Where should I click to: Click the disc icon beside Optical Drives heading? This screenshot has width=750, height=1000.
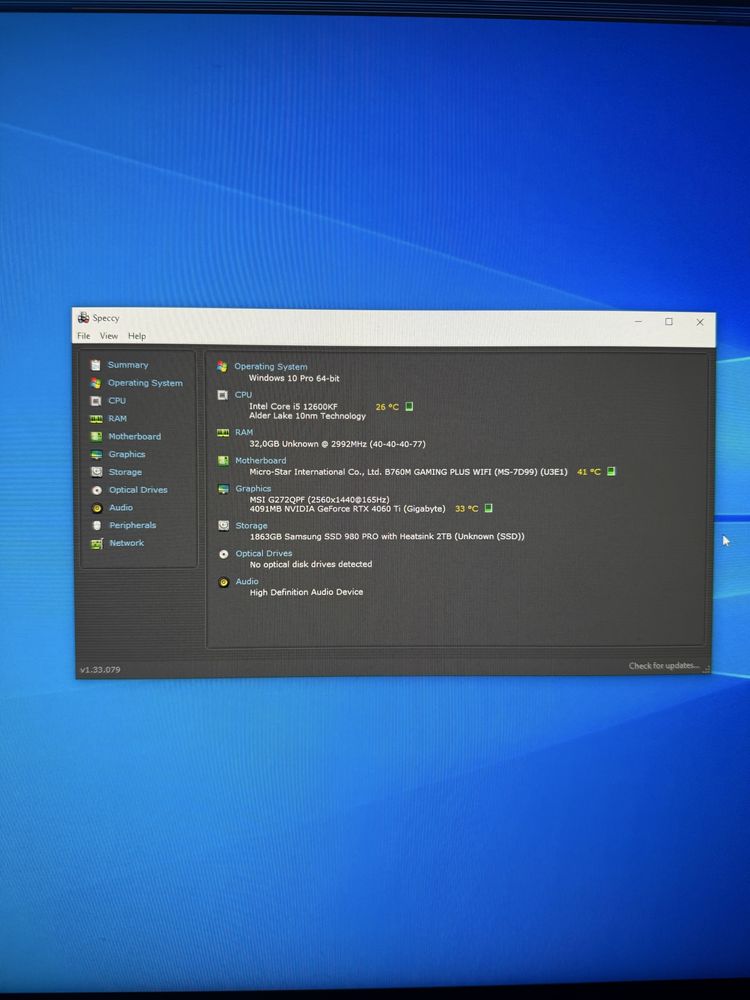223,554
